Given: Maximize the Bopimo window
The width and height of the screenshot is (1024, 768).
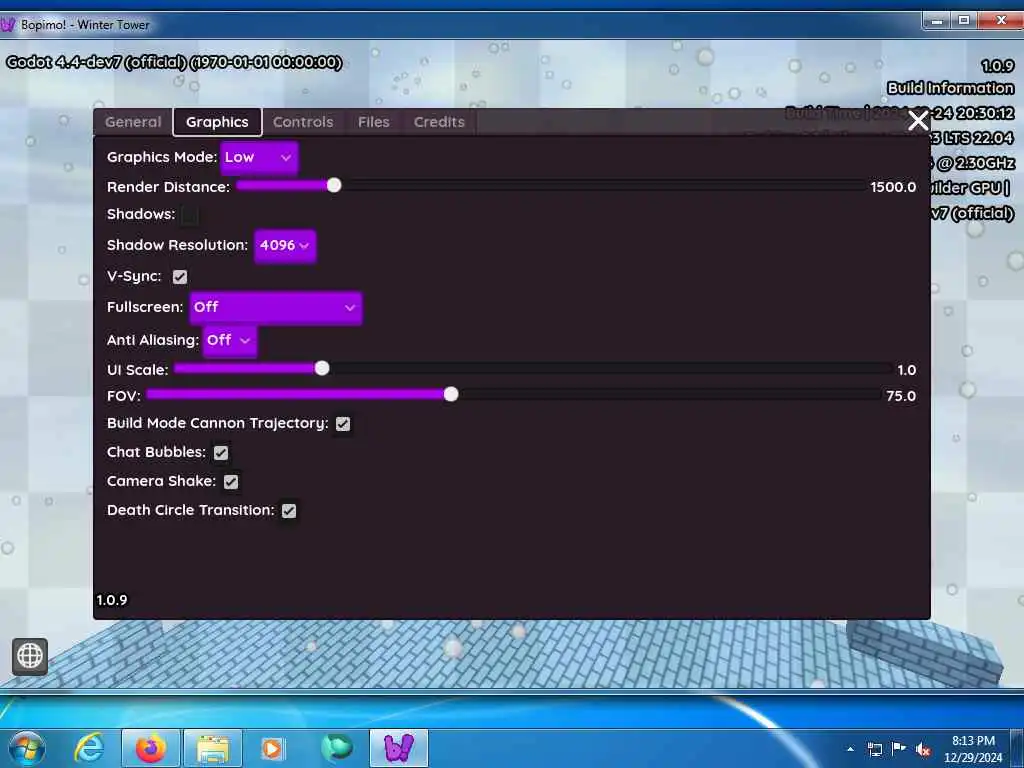Looking at the screenshot, I should pos(964,21).
